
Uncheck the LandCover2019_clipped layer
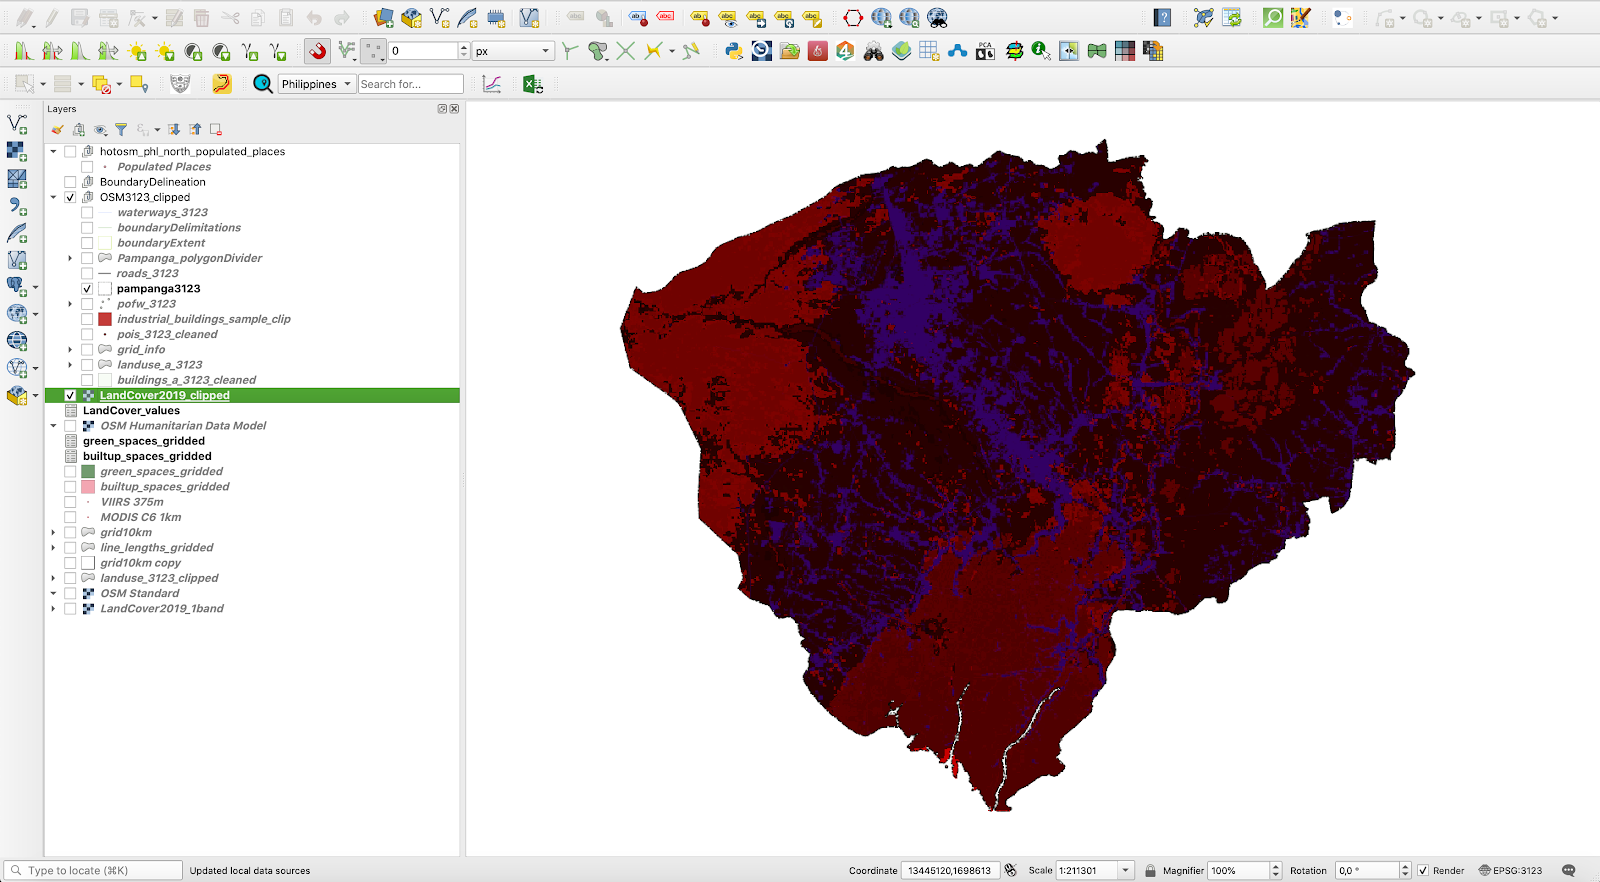70,396
